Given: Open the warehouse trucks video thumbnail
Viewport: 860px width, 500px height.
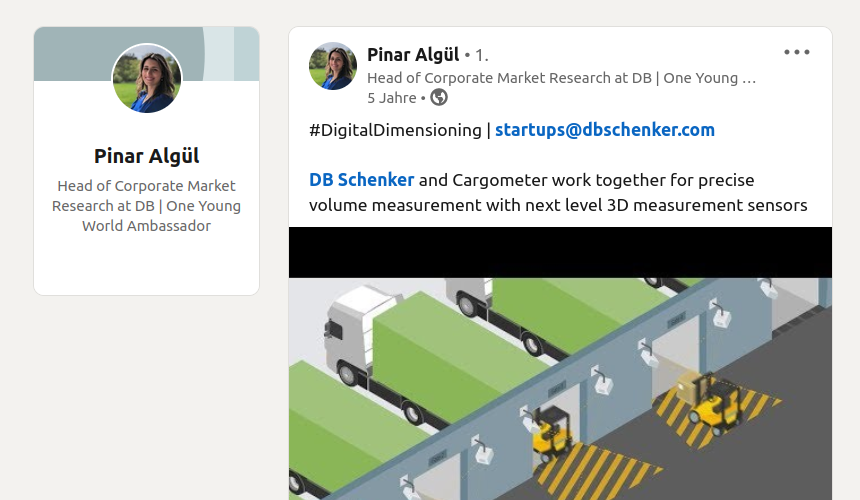Looking at the screenshot, I should pos(560,390).
